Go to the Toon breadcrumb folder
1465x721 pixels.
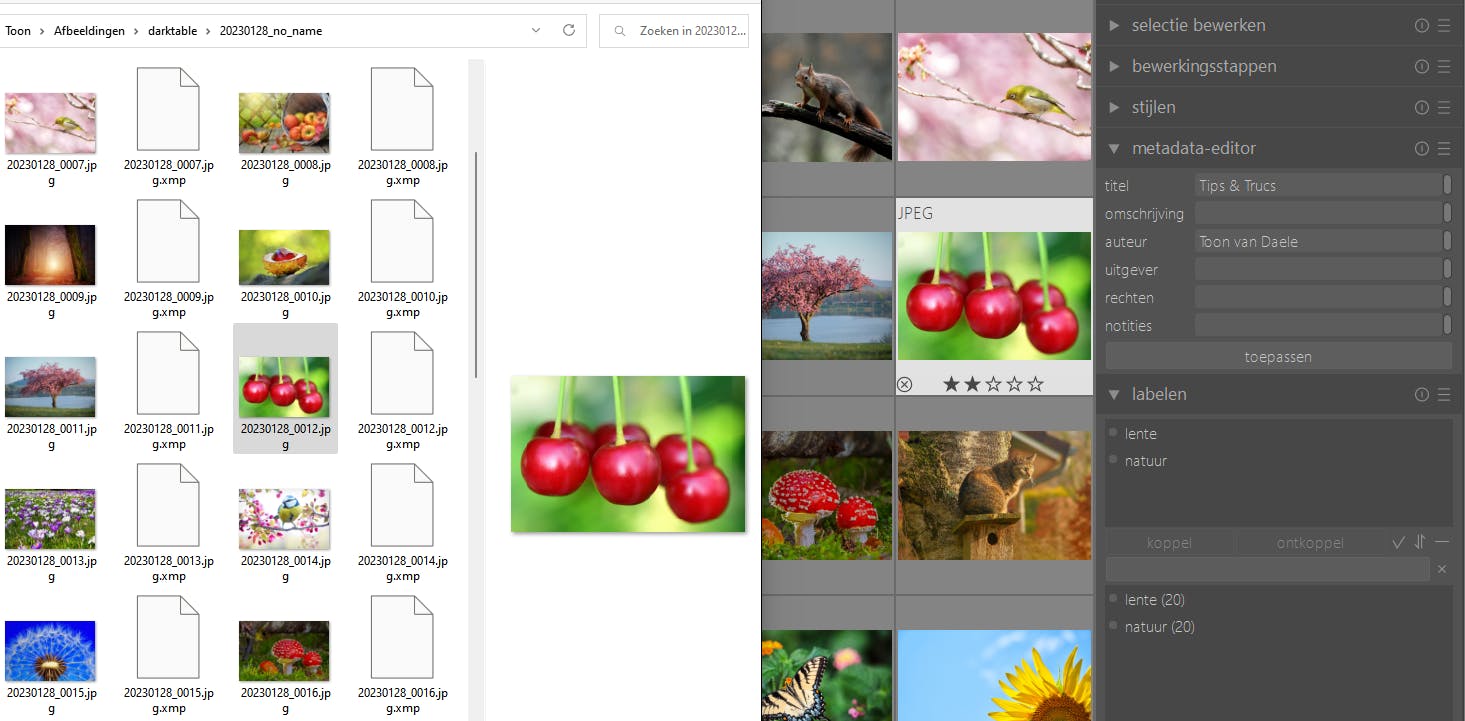18,31
